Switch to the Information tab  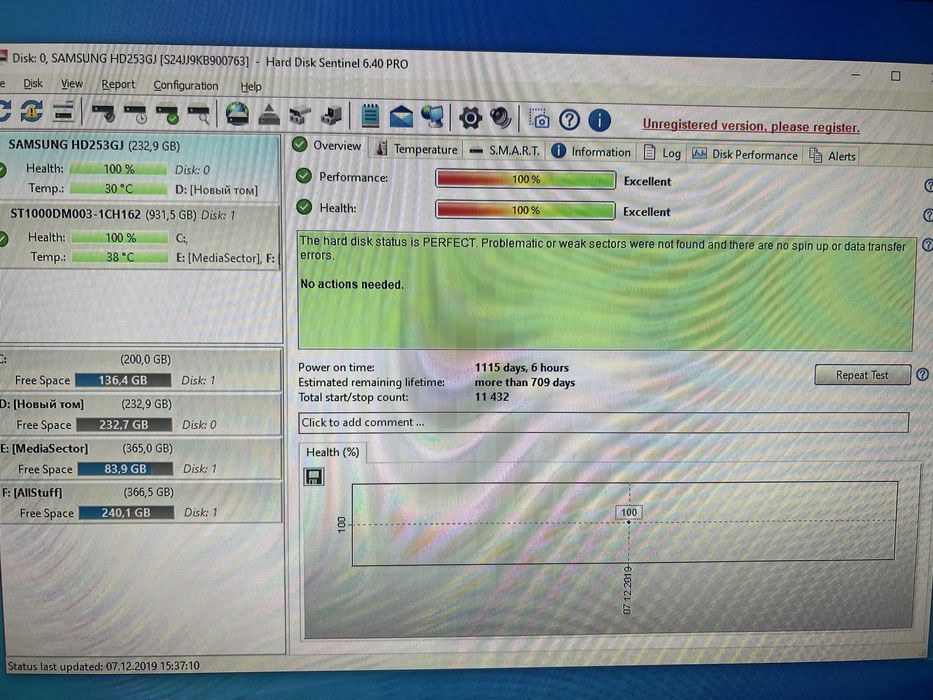click(x=590, y=152)
